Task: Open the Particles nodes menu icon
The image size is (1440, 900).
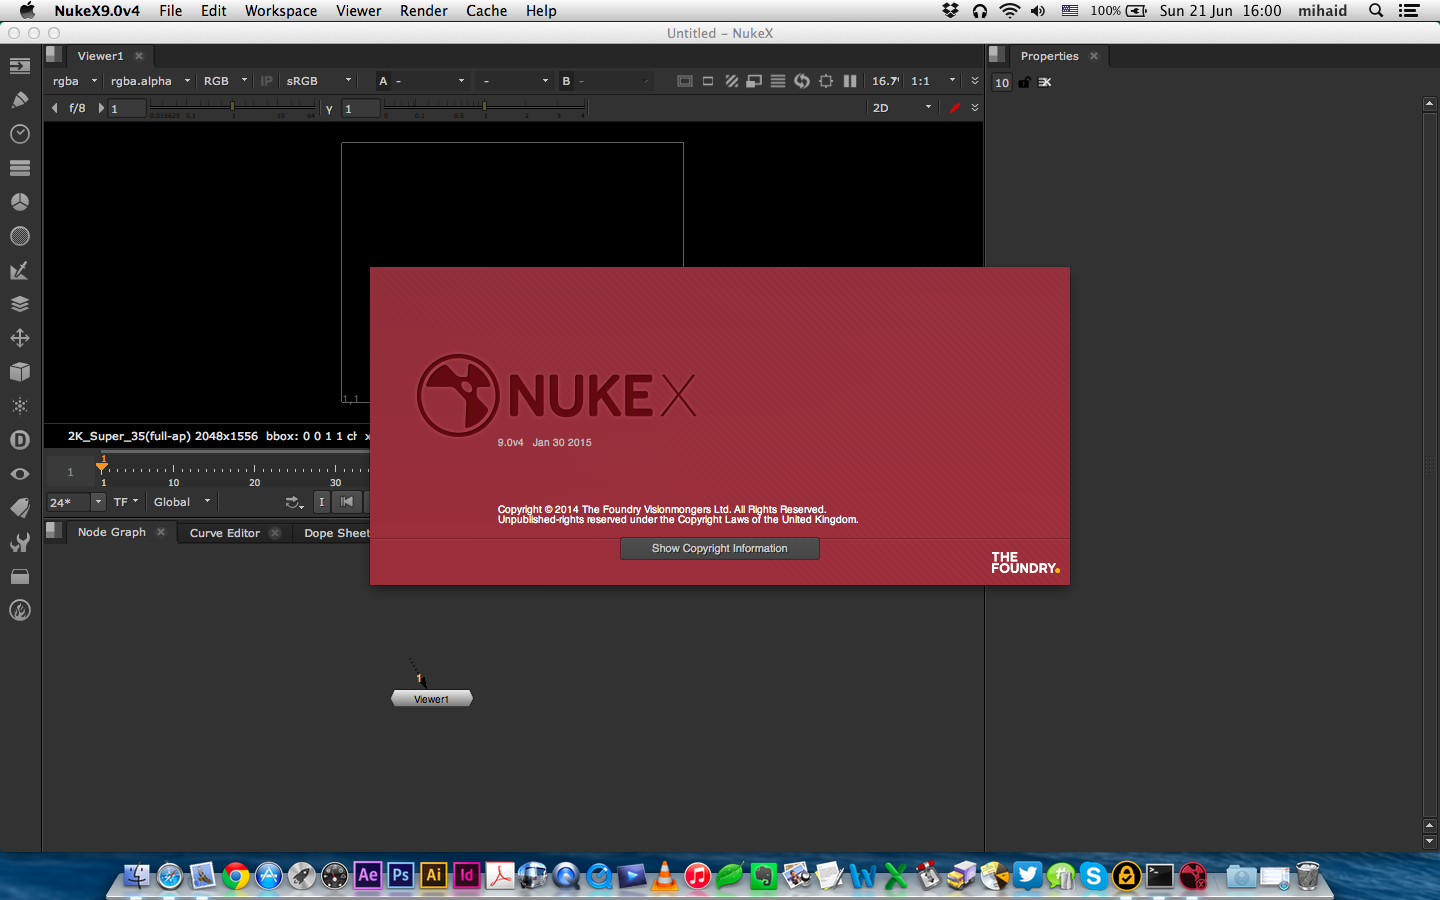Action: coord(19,406)
